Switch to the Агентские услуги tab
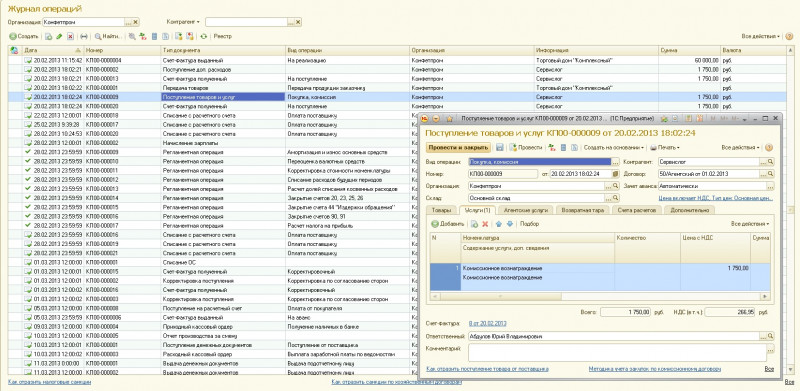This screenshot has height=391, width=800. [526, 210]
